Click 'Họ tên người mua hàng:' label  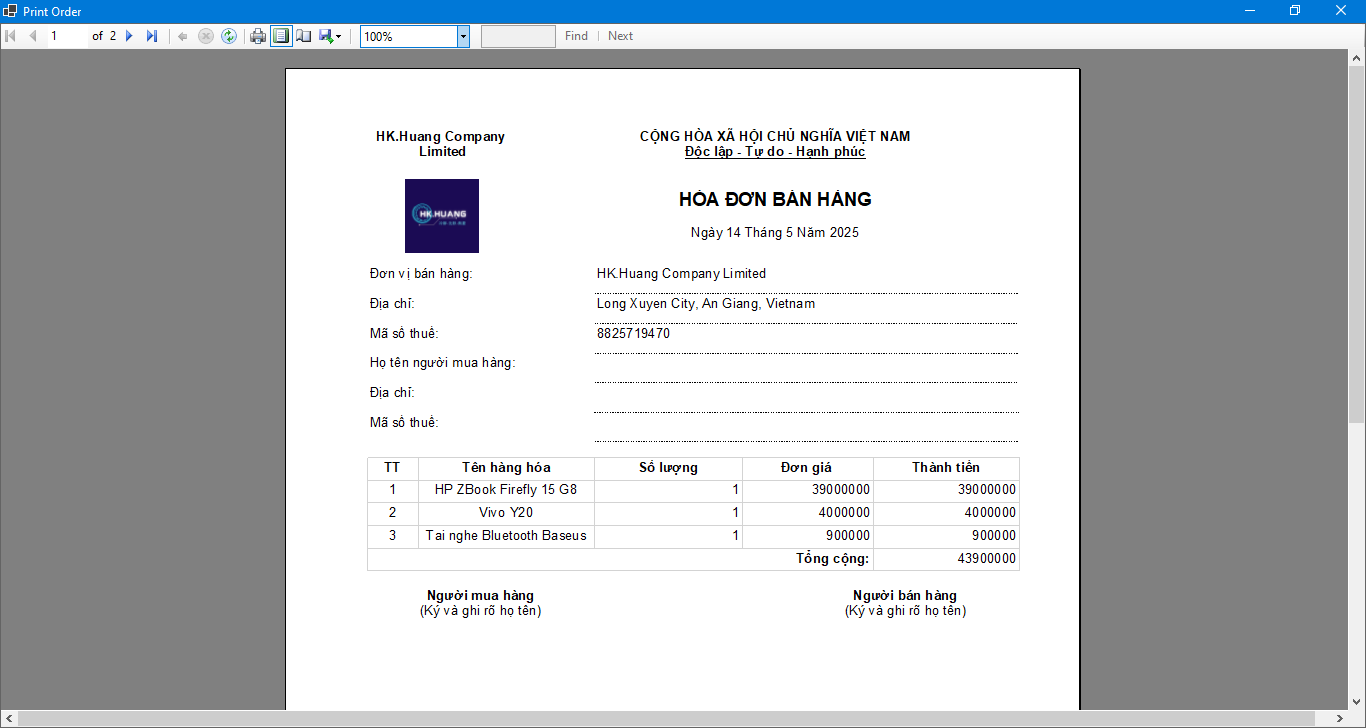point(442,363)
